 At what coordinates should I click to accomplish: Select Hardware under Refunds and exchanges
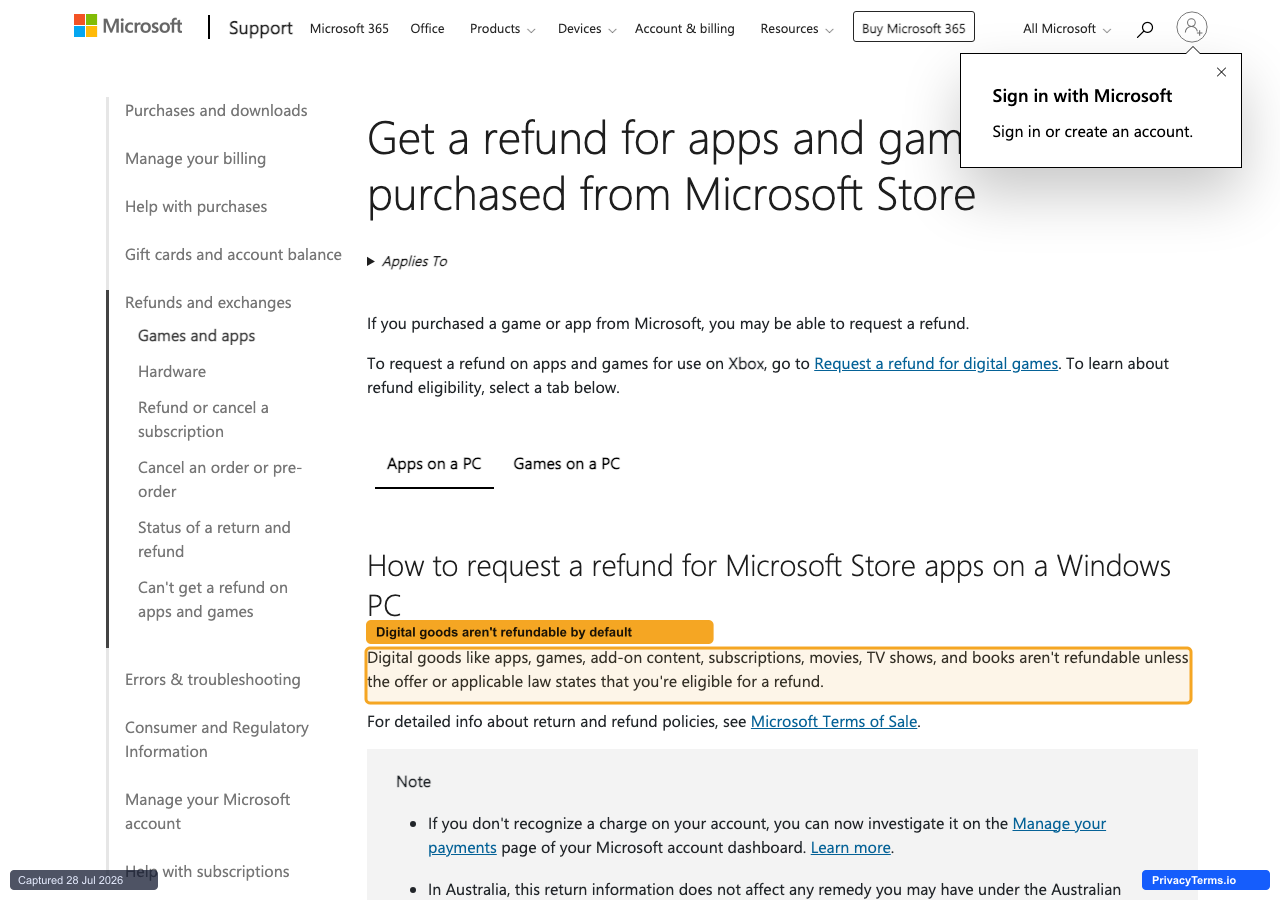point(172,372)
